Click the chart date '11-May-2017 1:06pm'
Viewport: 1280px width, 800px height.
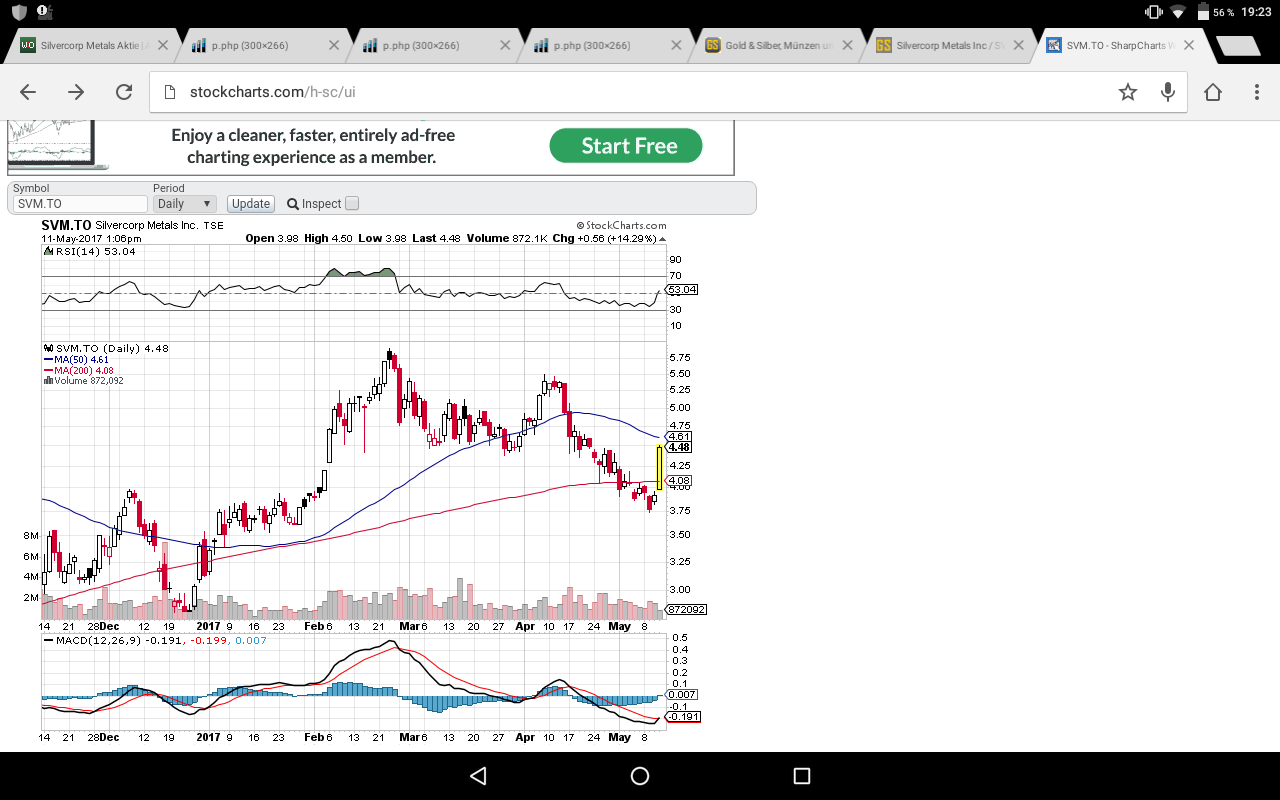click(x=92, y=239)
